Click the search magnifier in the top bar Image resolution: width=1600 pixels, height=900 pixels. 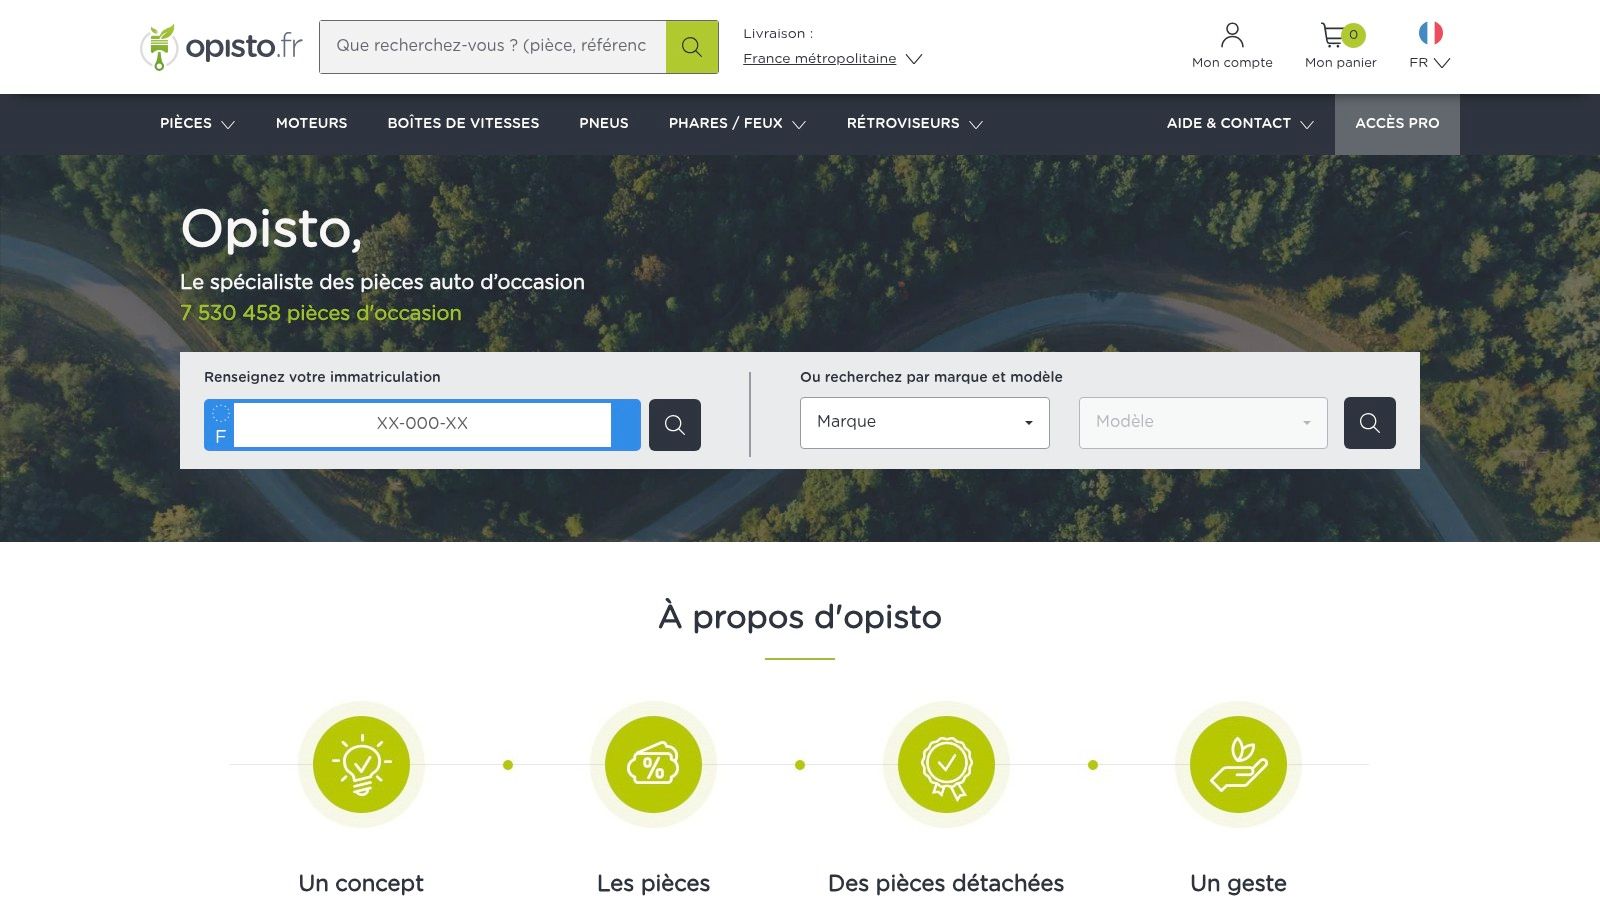coord(692,46)
